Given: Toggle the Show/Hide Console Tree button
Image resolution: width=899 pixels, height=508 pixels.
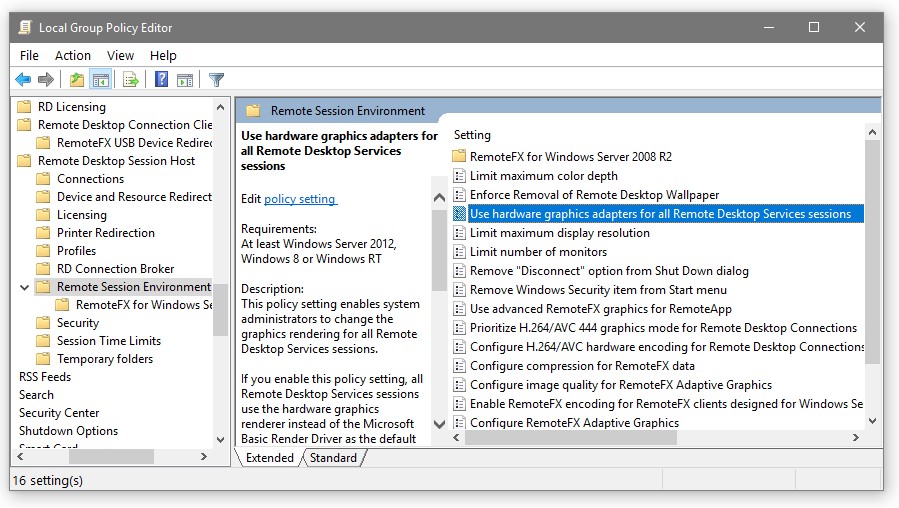Looking at the screenshot, I should (100, 80).
